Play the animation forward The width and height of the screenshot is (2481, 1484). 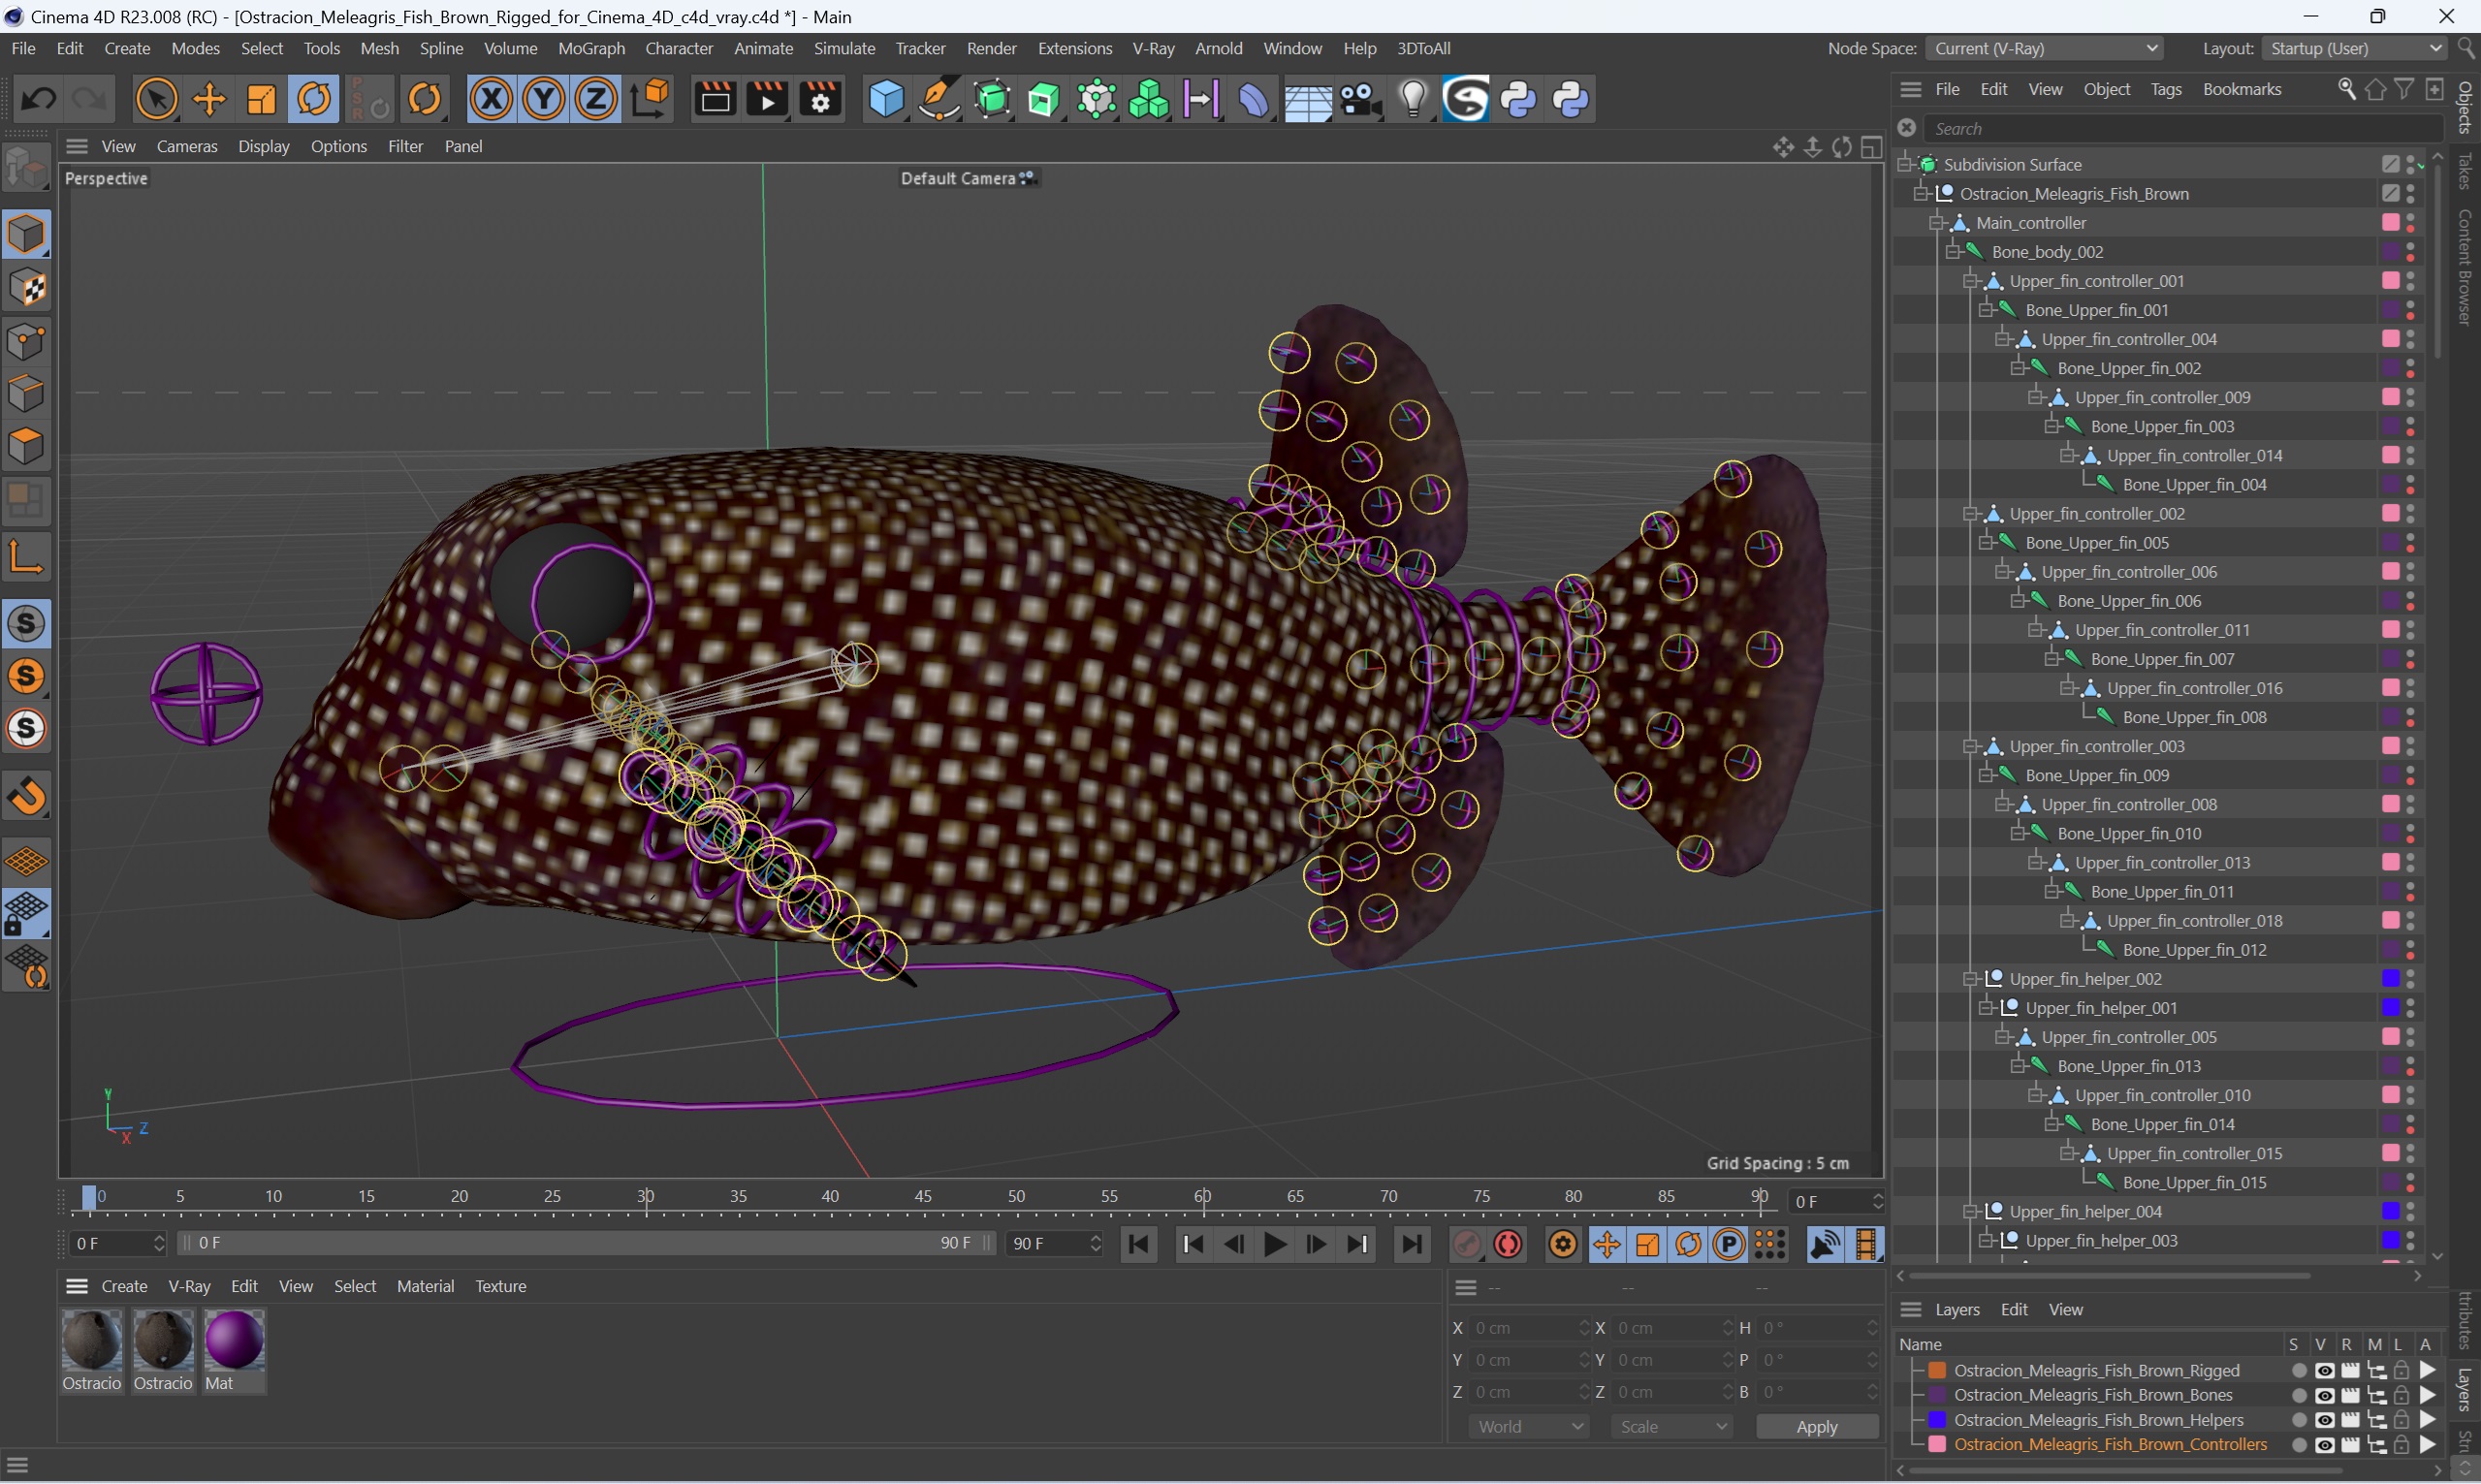coord(1275,1244)
